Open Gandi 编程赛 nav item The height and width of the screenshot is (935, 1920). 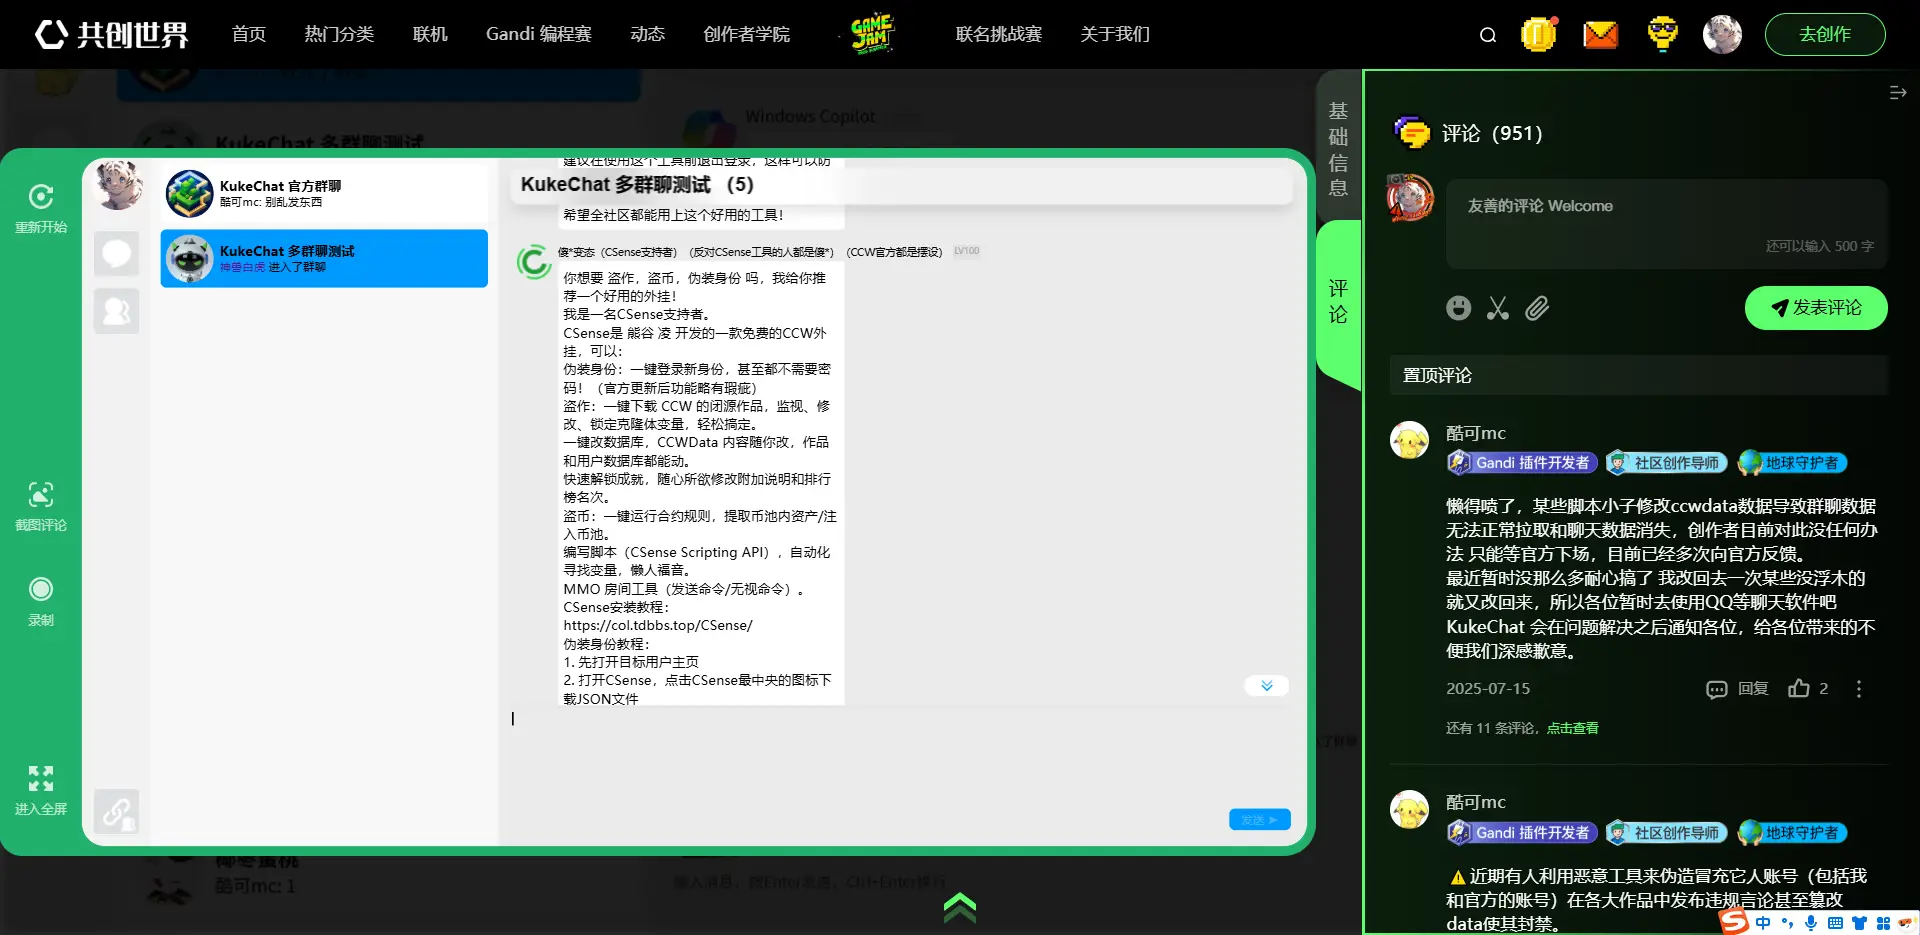[x=538, y=34]
